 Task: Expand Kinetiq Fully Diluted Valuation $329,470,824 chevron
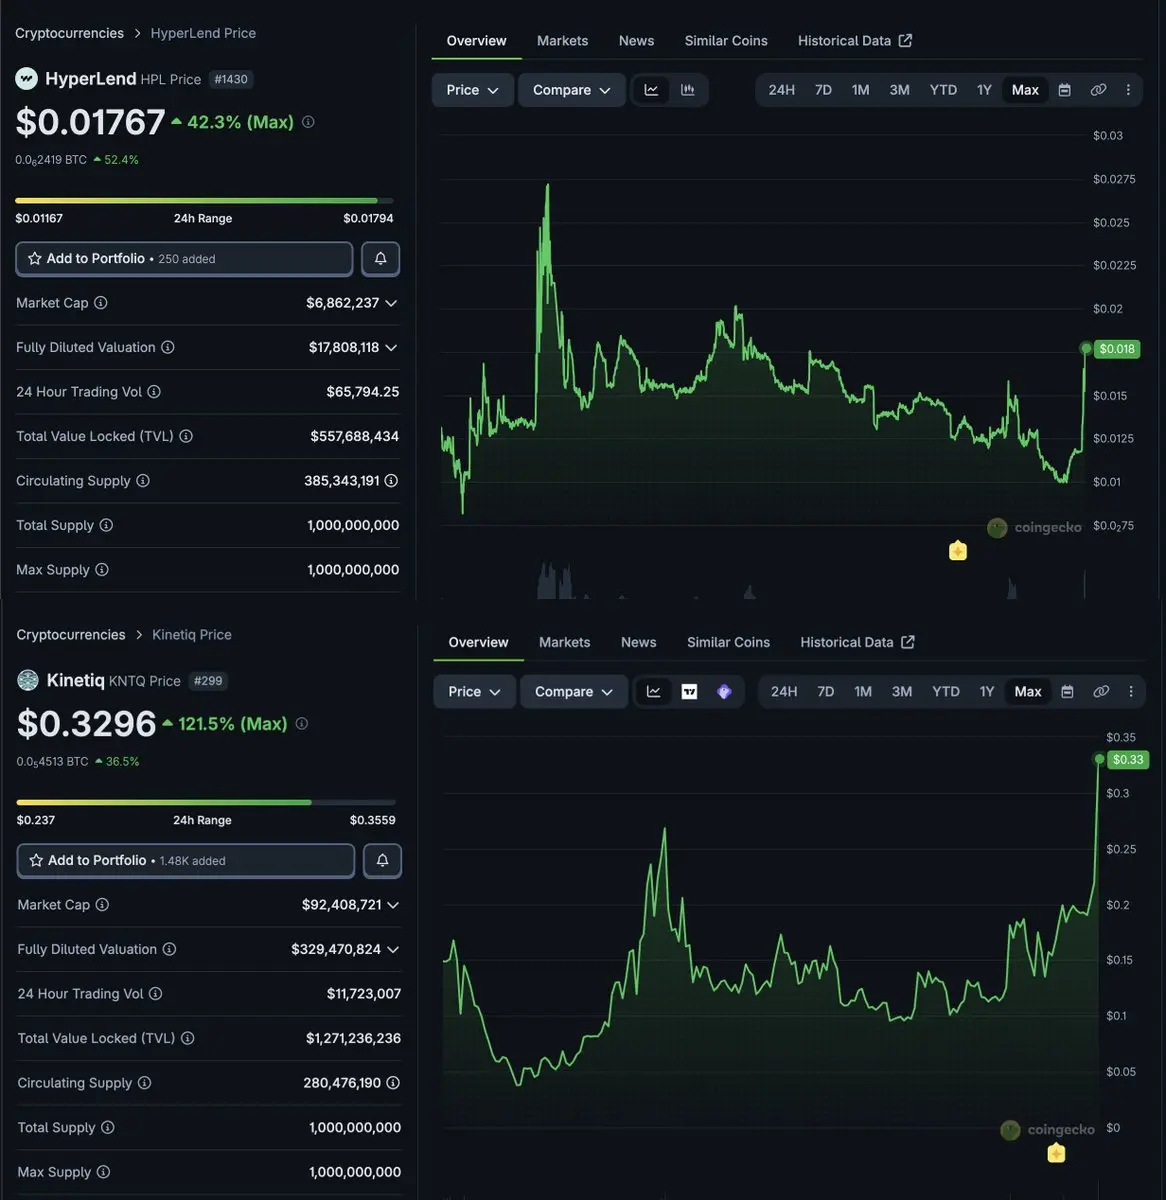tap(393, 950)
